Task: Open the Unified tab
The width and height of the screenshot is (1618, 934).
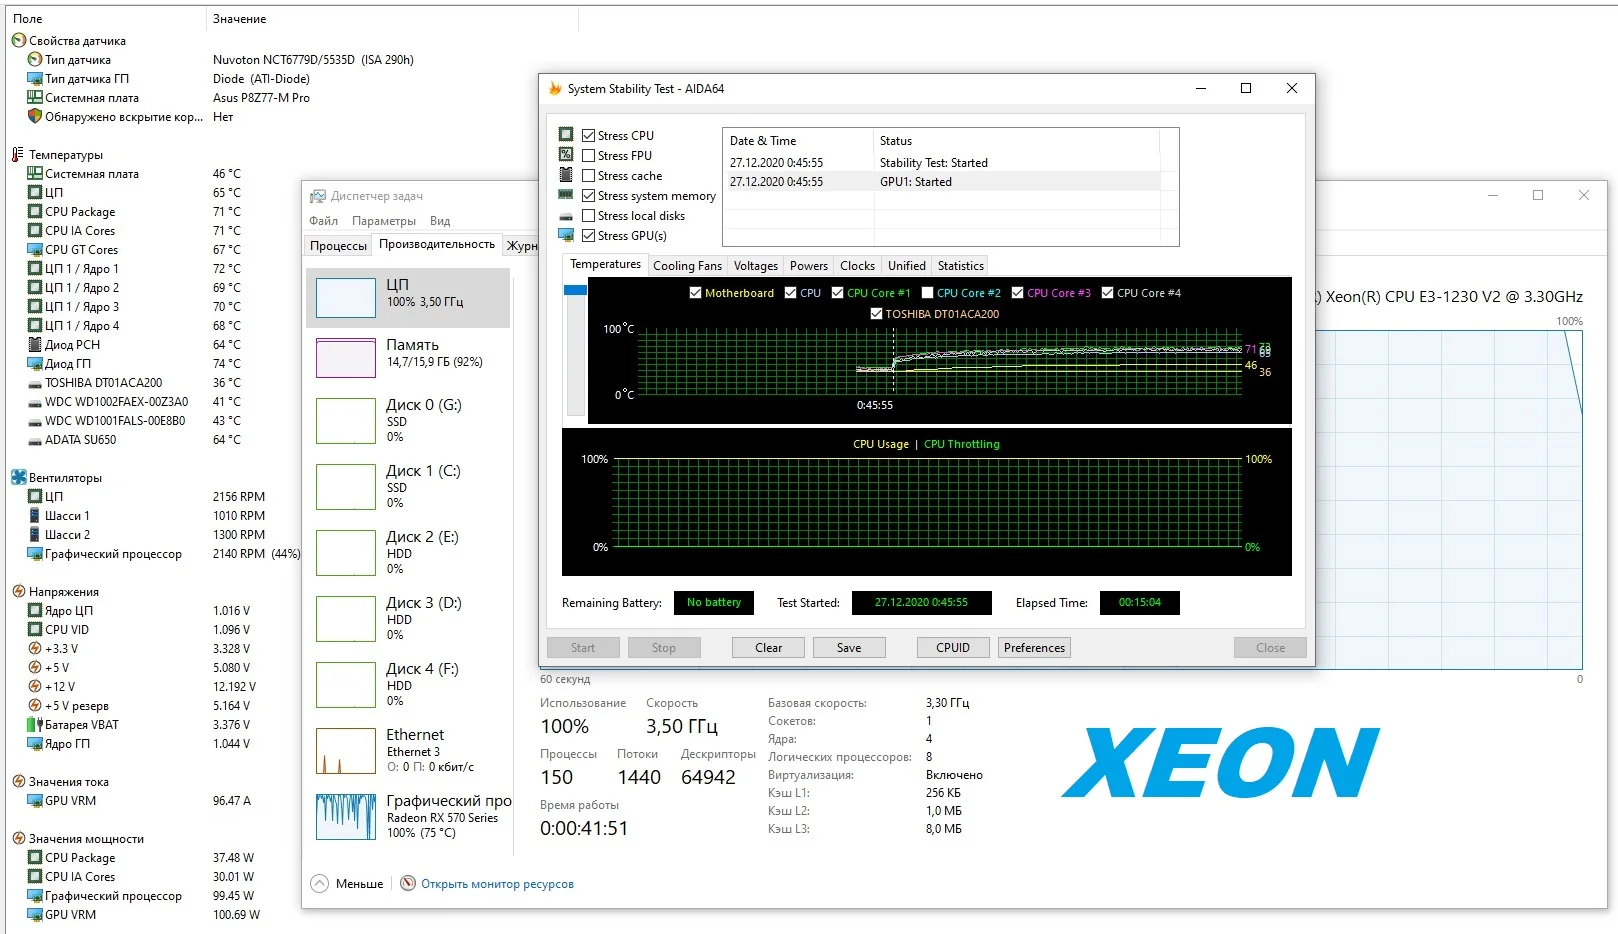Action: tap(906, 266)
